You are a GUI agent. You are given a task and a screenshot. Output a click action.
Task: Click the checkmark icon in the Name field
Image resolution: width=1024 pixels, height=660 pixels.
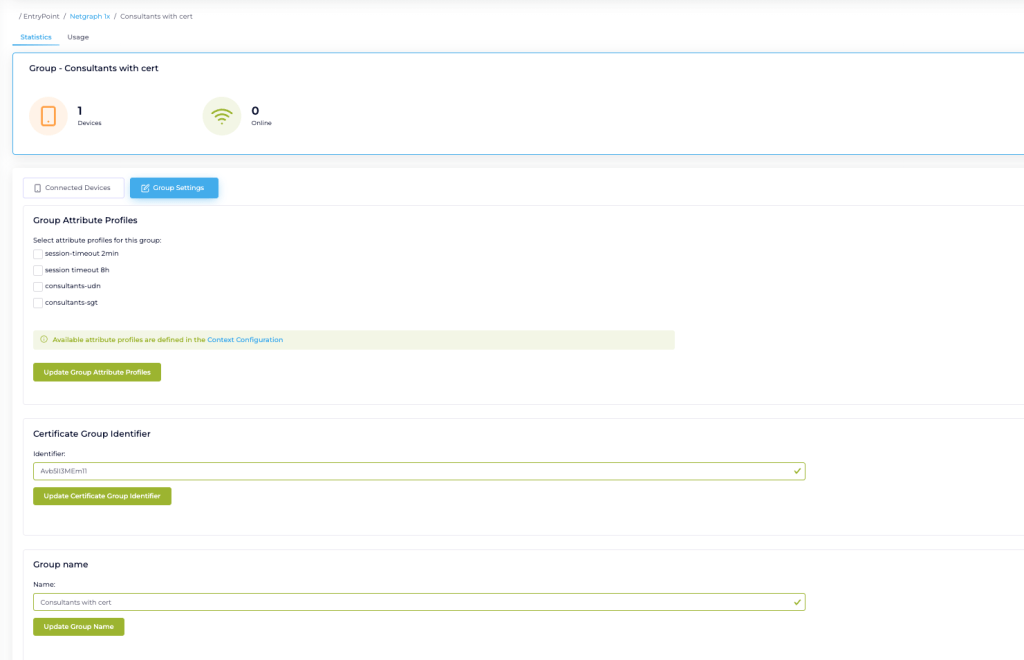click(x=796, y=603)
